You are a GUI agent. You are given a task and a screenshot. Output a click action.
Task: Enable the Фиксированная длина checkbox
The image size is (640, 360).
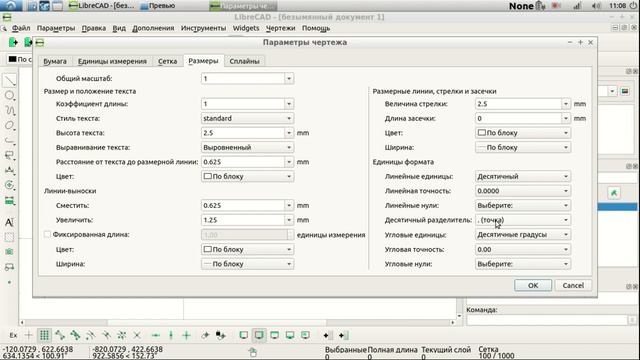click(47, 234)
